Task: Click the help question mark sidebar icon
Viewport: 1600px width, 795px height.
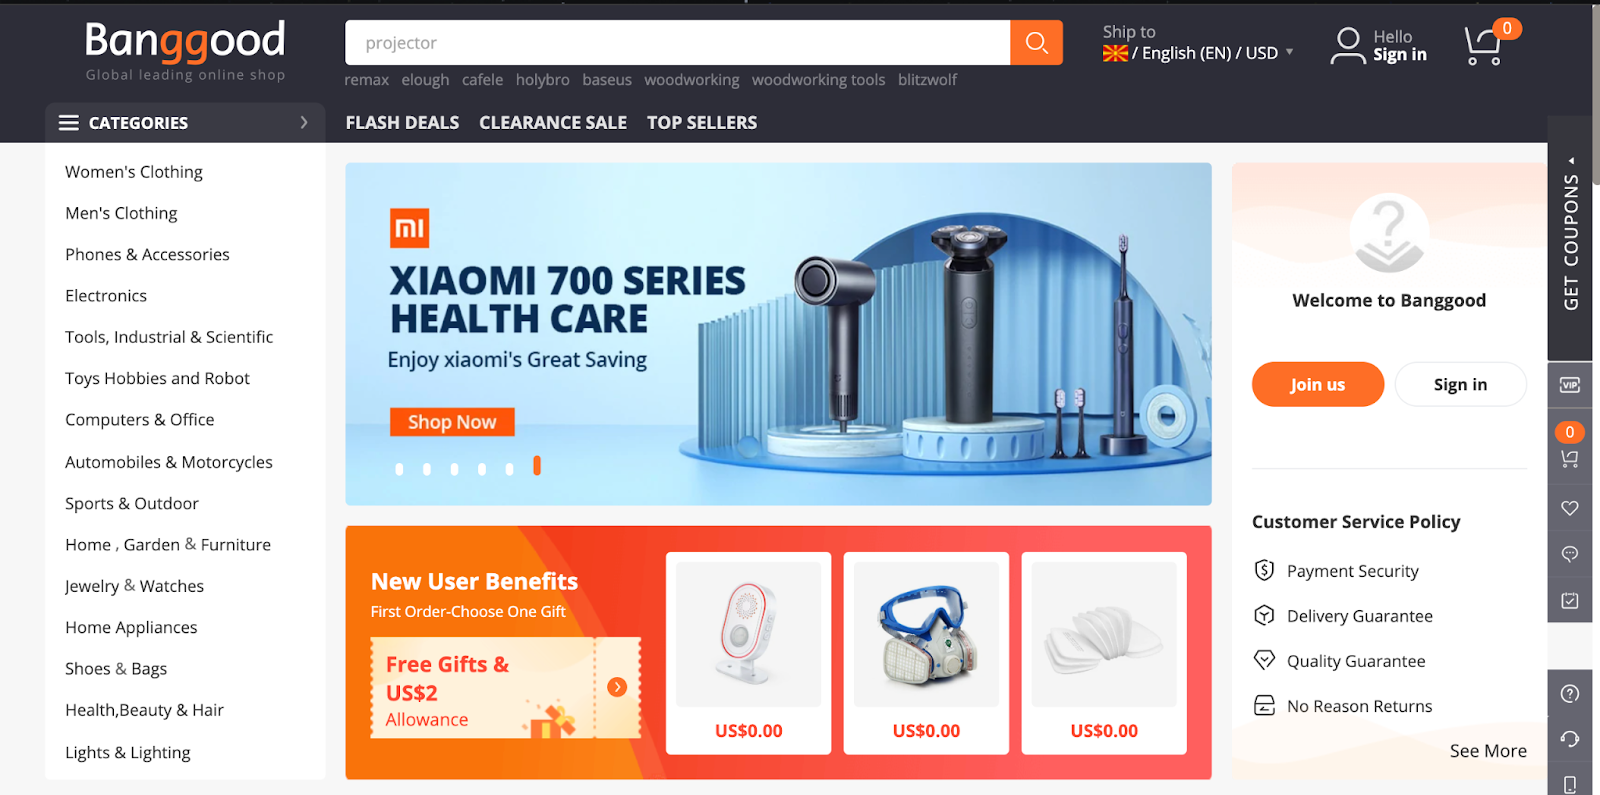Action: pyautogui.click(x=1570, y=694)
